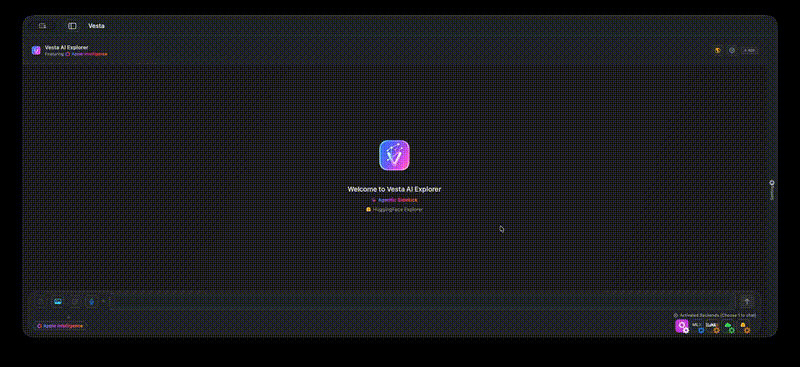Focus the chat message input field
This screenshot has height=367, width=800.
[x=422, y=302]
